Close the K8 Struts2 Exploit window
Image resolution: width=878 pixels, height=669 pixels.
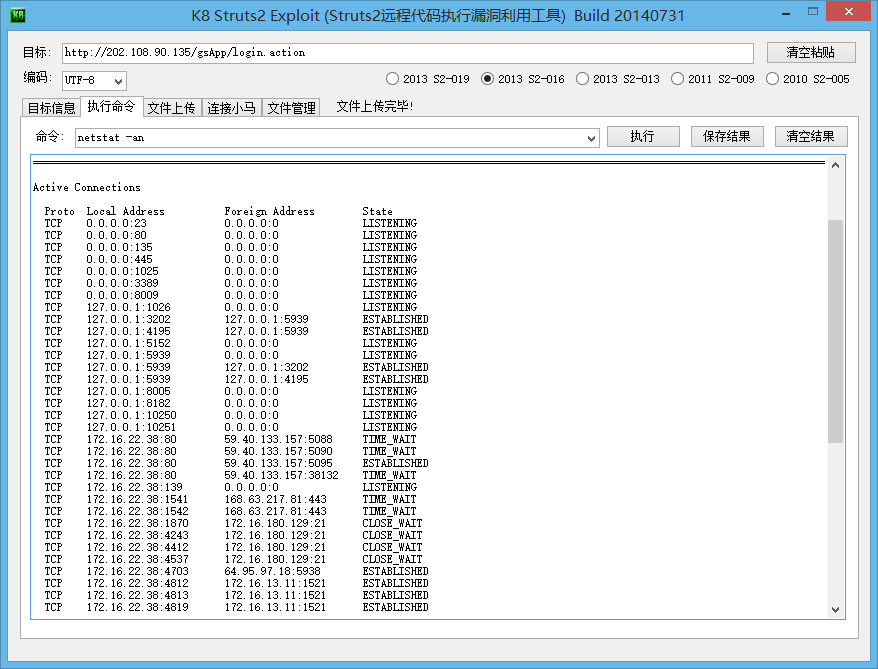pos(849,12)
